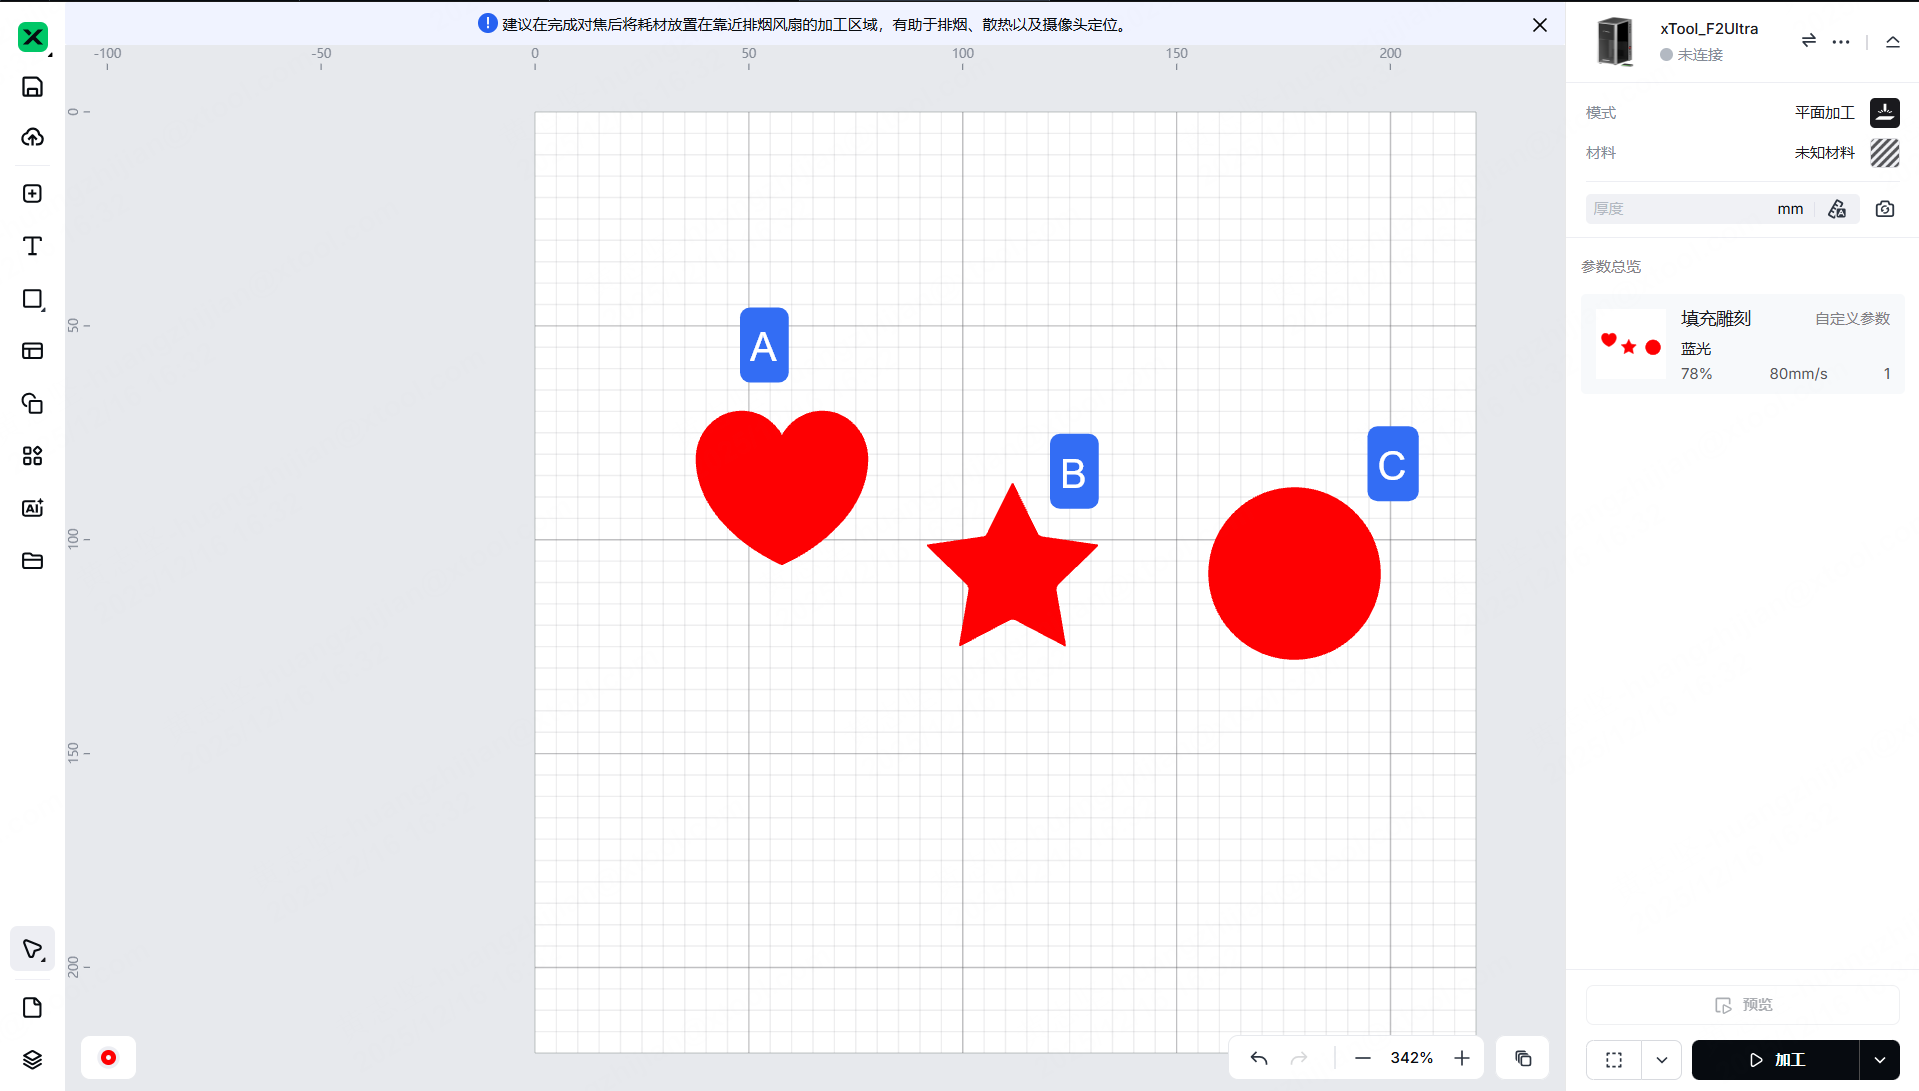Click the cloud upload icon
Screen dimensions: 1919x1091
point(32,137)
